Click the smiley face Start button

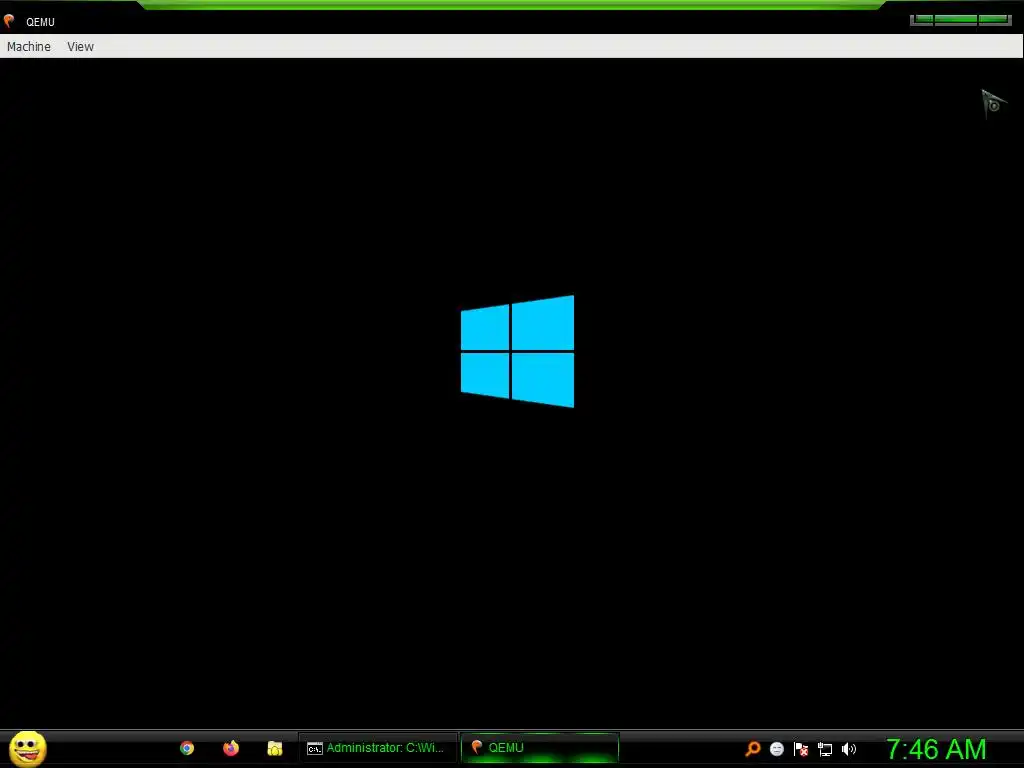click(27, 748)
